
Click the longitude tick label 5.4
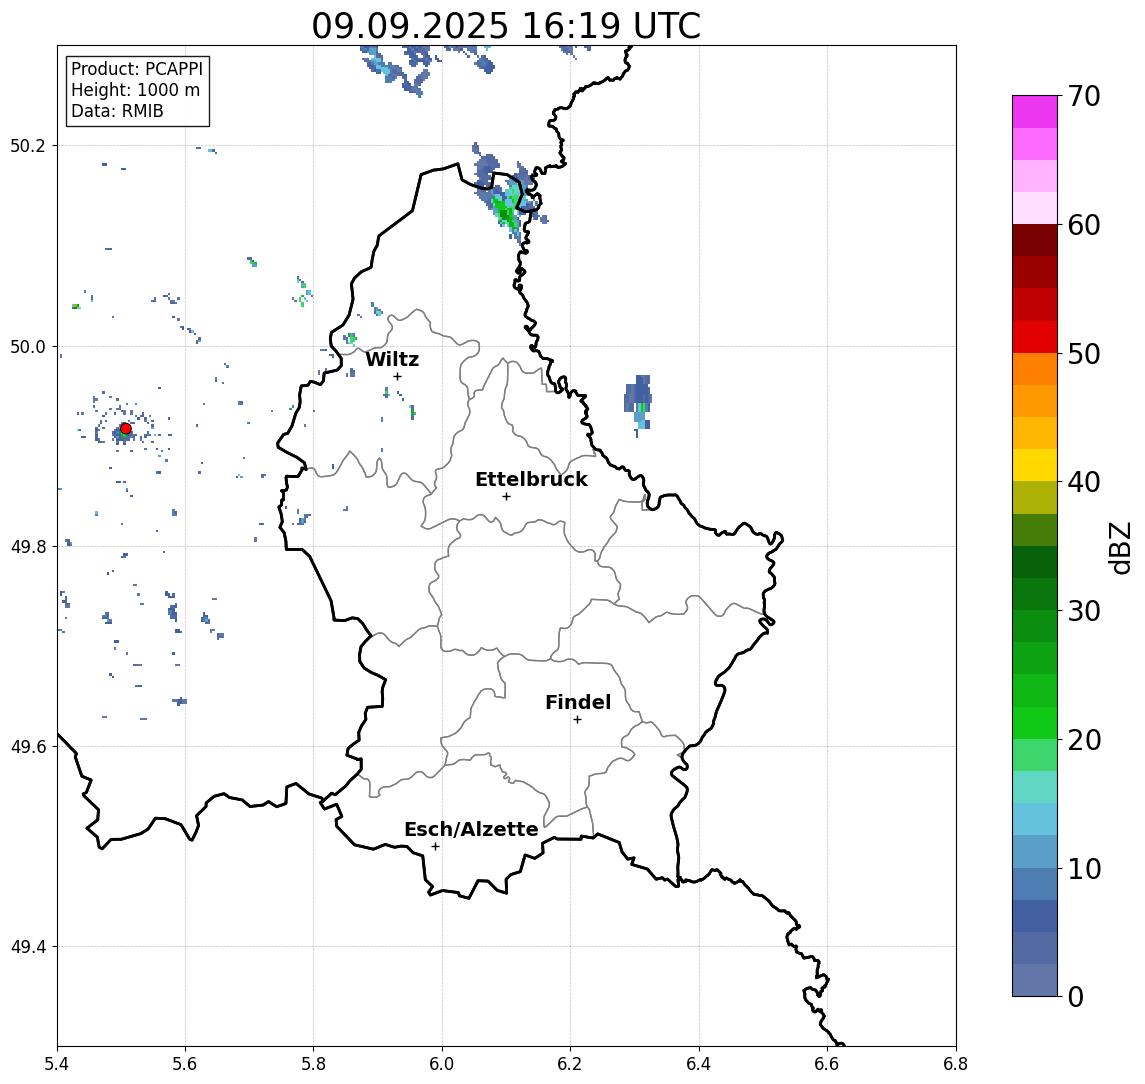pyautogui.click(x=57, y=1064)
